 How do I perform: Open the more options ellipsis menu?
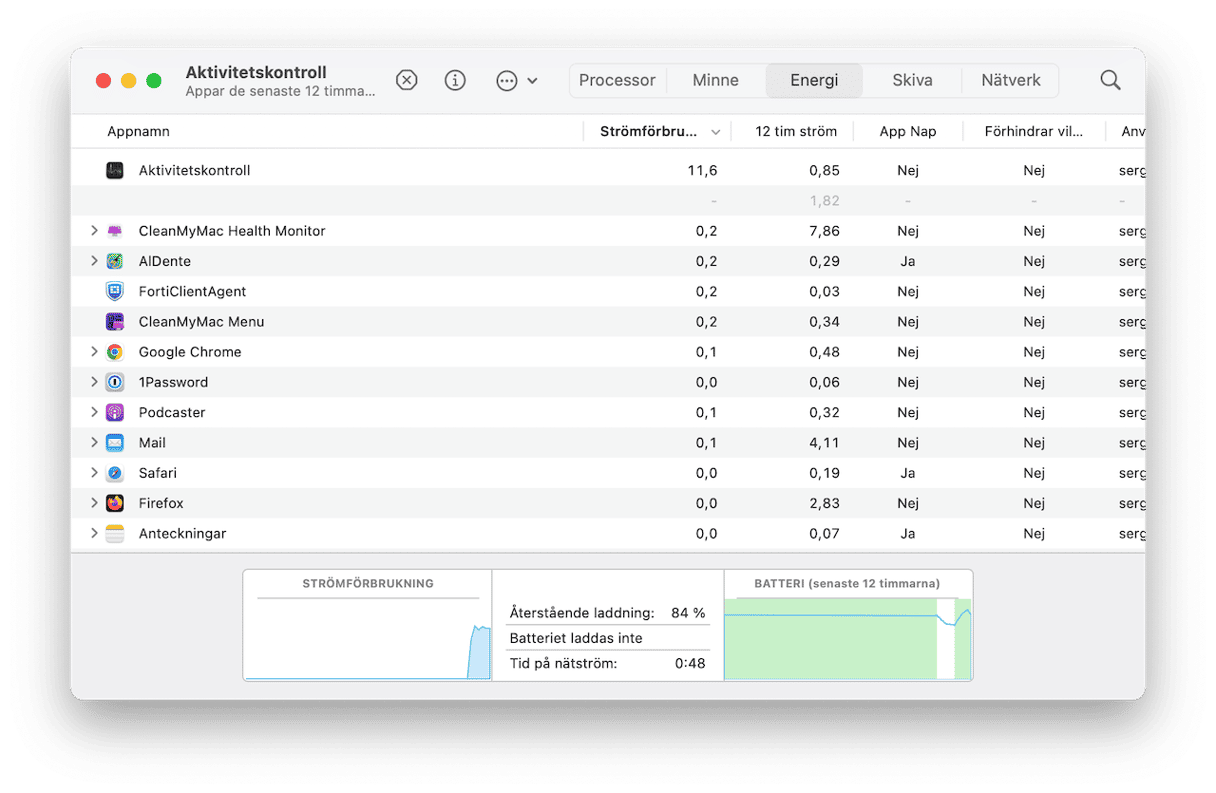click(517, 81)
